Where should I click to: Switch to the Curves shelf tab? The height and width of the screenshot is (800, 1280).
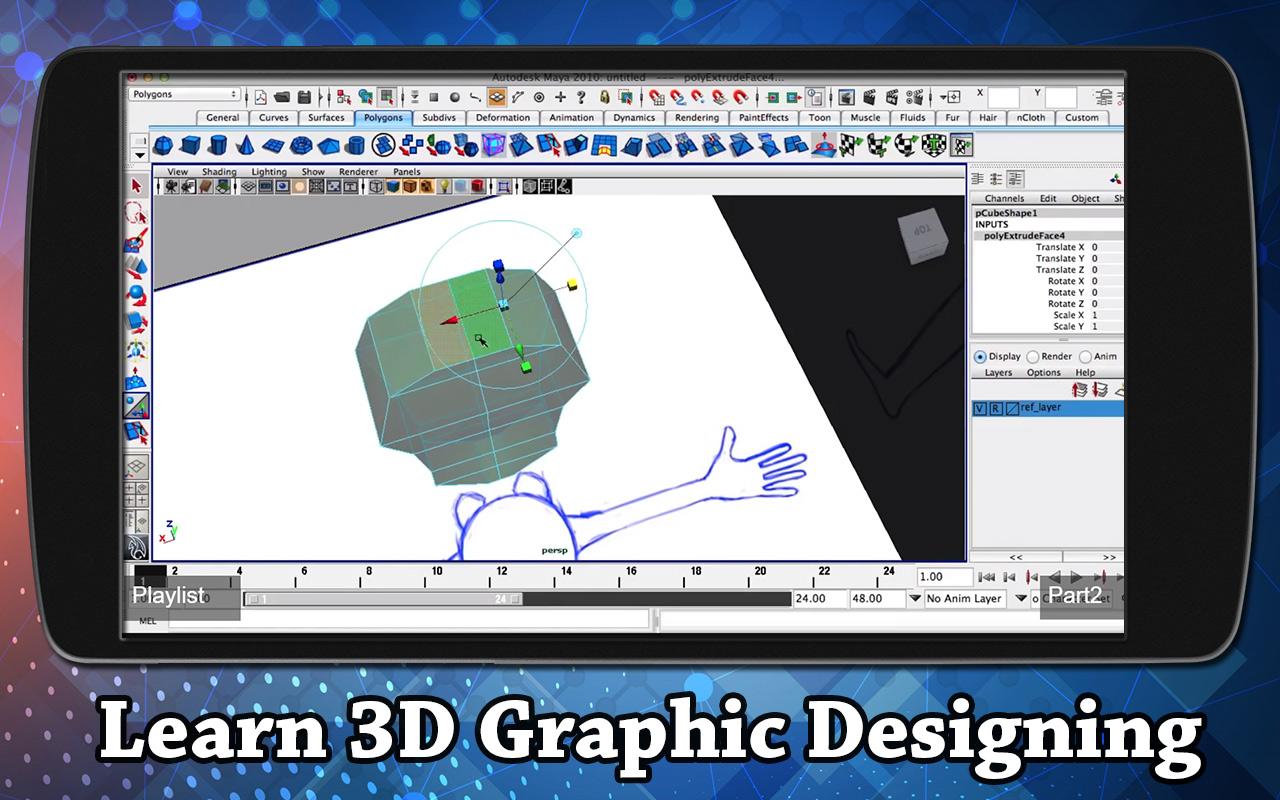274,118
